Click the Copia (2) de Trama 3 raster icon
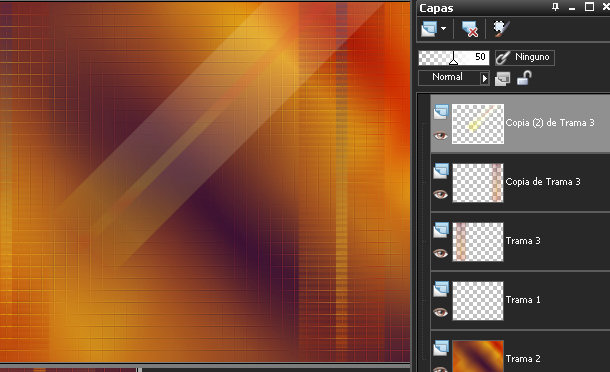 [x=441, y=112]
